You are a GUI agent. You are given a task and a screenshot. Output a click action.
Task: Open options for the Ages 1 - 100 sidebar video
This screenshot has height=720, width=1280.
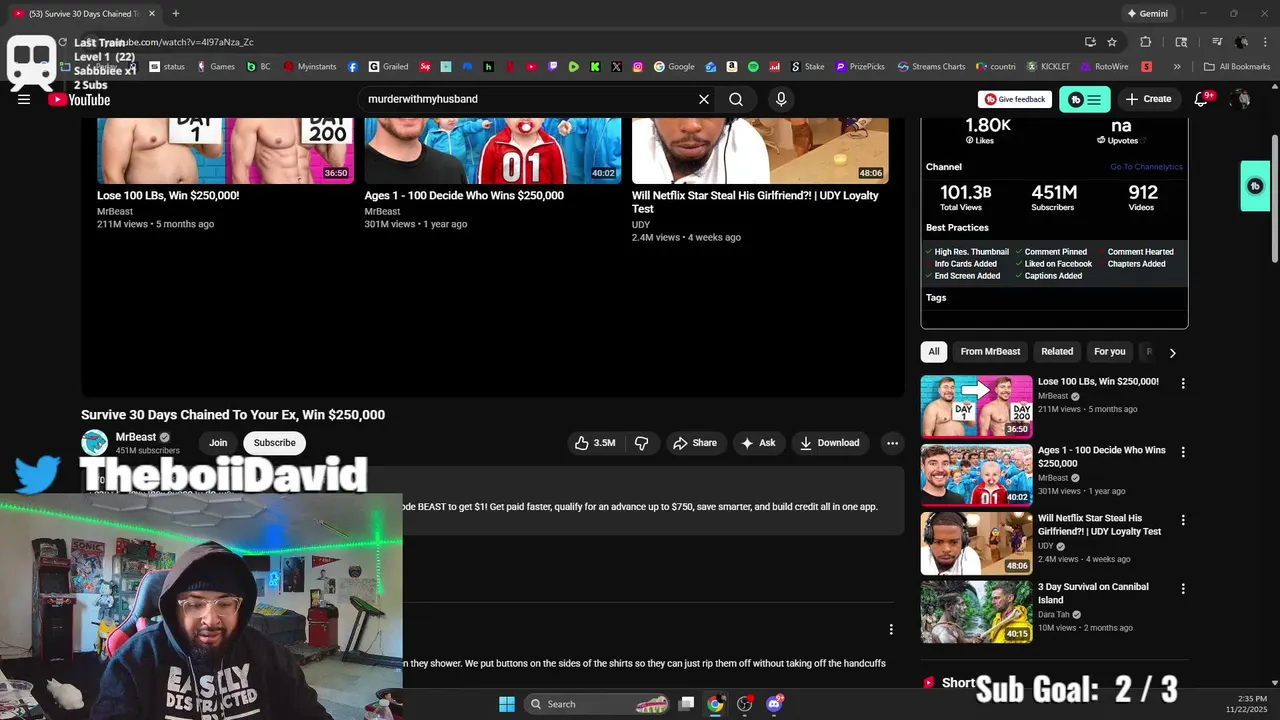pyautogui.click(x=1183, y=452)
